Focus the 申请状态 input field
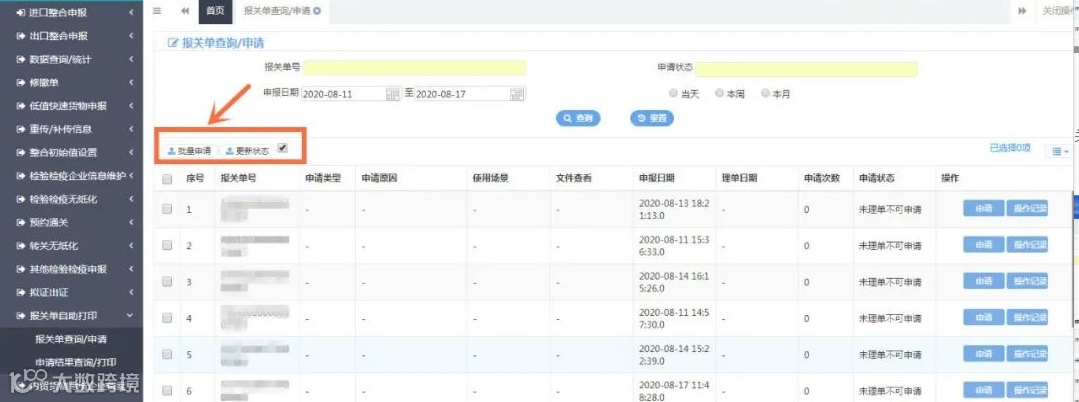The height and width of the screenshot is (402, 1079). [x=806, y=69]
